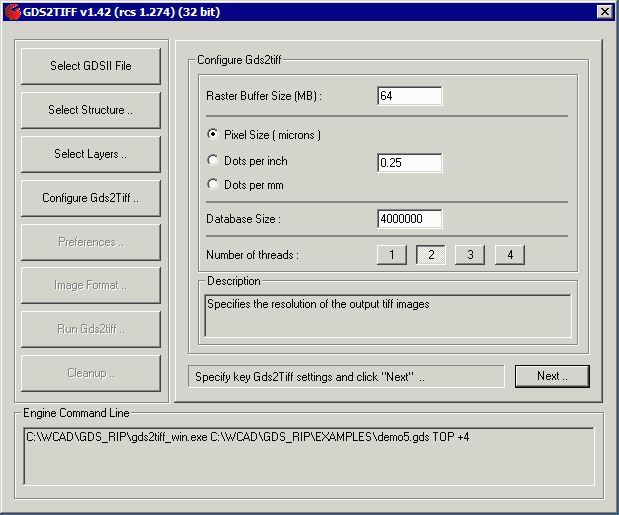Set number of threads to 2
This screenshot has width=619, height=515.
[x=431, y=255]
